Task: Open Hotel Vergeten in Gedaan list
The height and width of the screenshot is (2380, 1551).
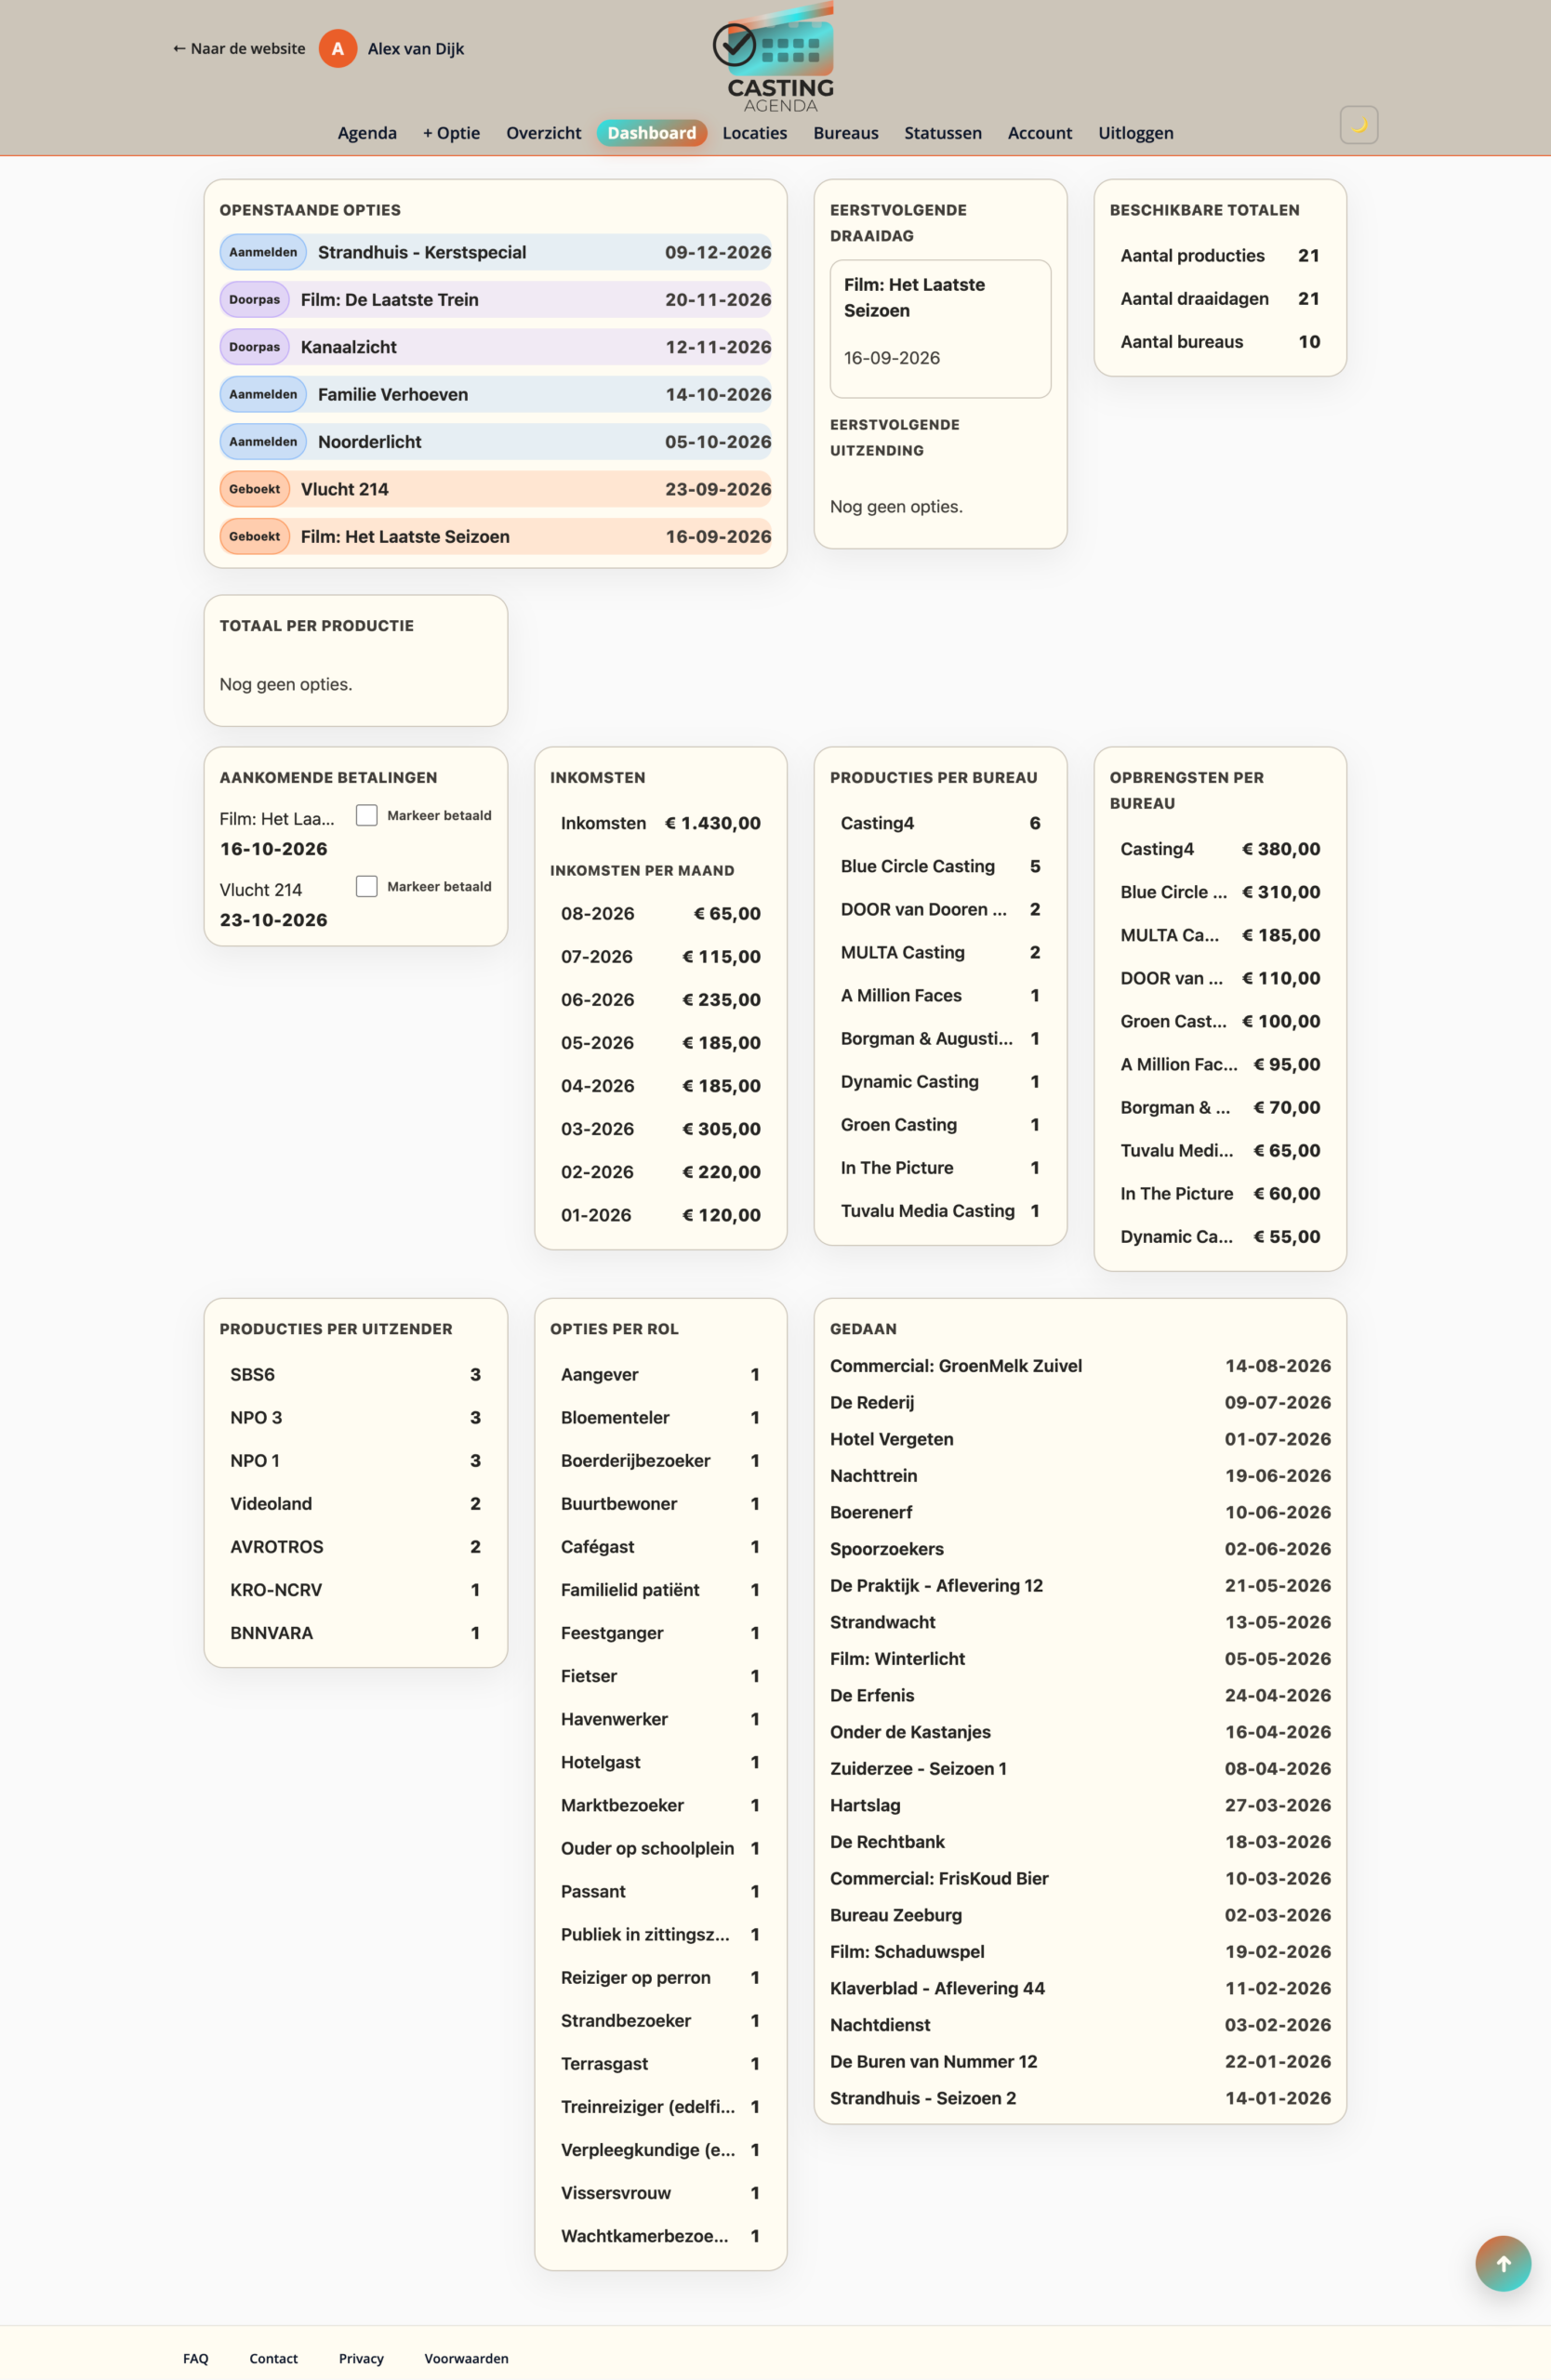Action: pyautogui.click(x=1080, y=1438)
